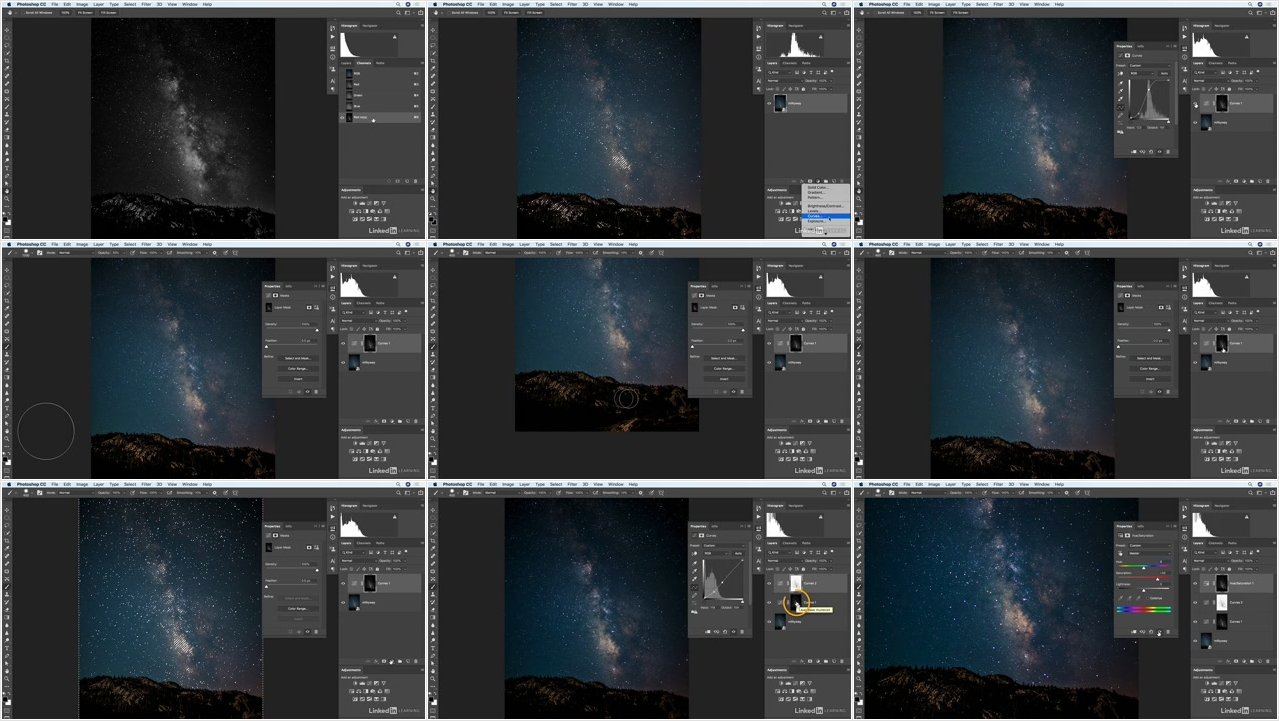Click Levels adjustment icon in Hue/Saturation frame's Adjustments panel
Viewport: 1279px width, 721px height.
(x=1215, y=683)
